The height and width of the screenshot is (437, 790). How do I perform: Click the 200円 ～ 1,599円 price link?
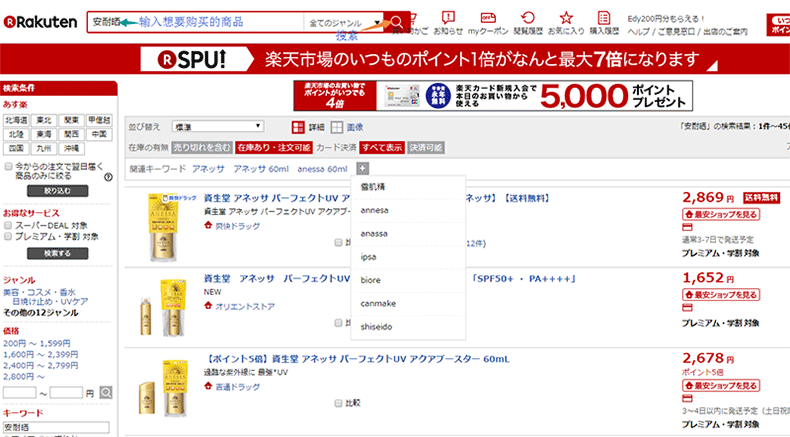pos(36,343)
